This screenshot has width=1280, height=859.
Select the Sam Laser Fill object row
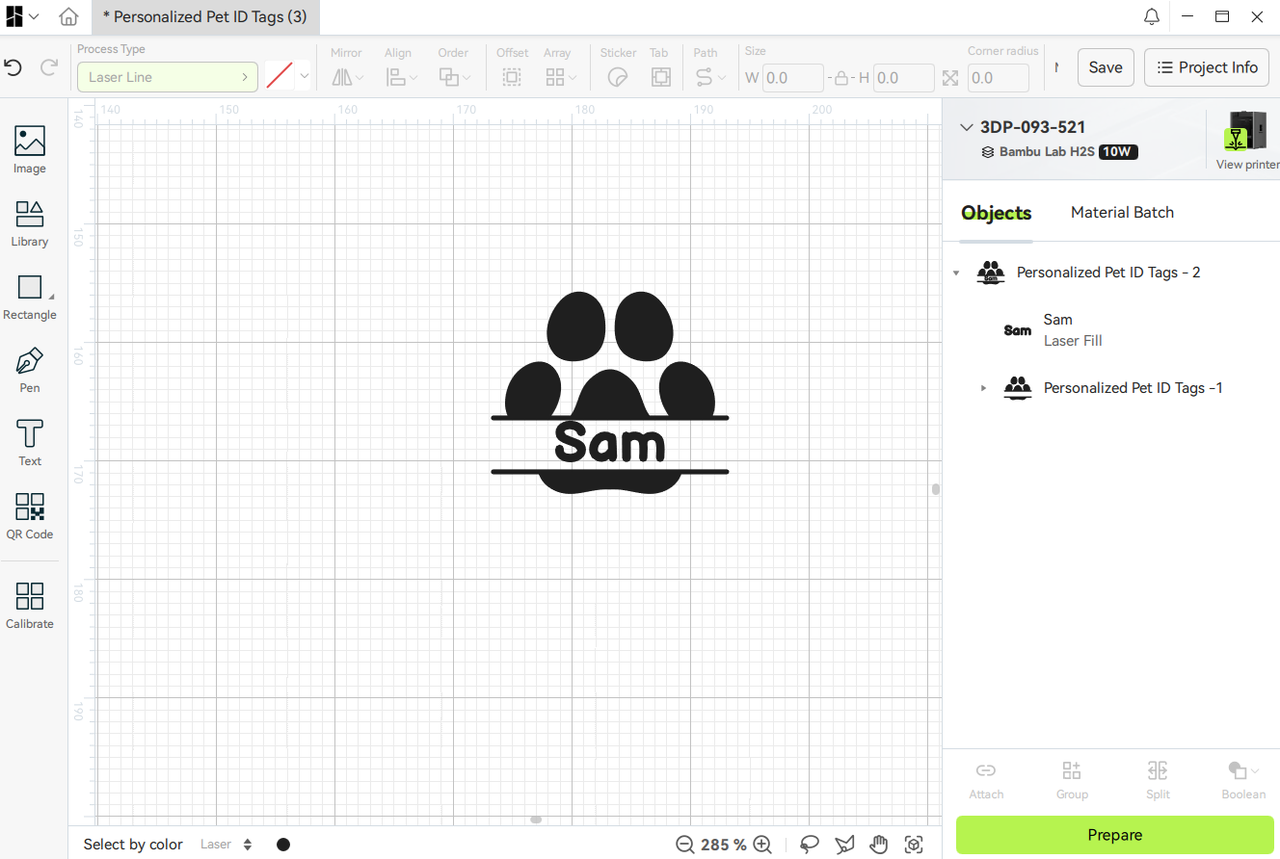coord(1111,330)
